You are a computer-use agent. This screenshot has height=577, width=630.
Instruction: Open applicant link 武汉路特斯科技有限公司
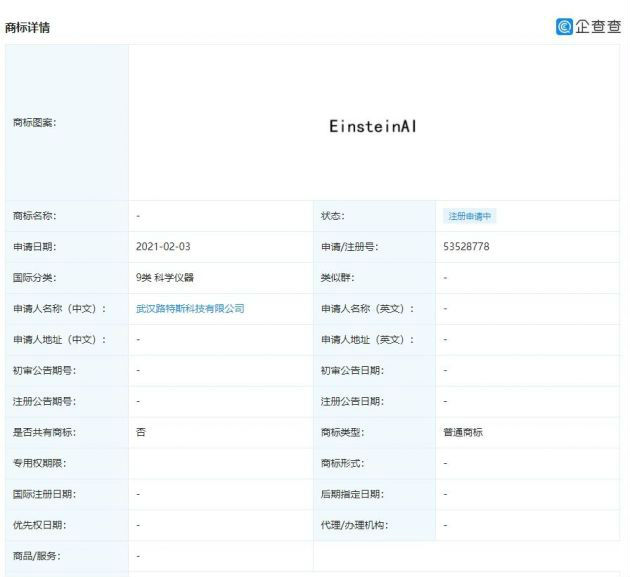coord(190,309)
